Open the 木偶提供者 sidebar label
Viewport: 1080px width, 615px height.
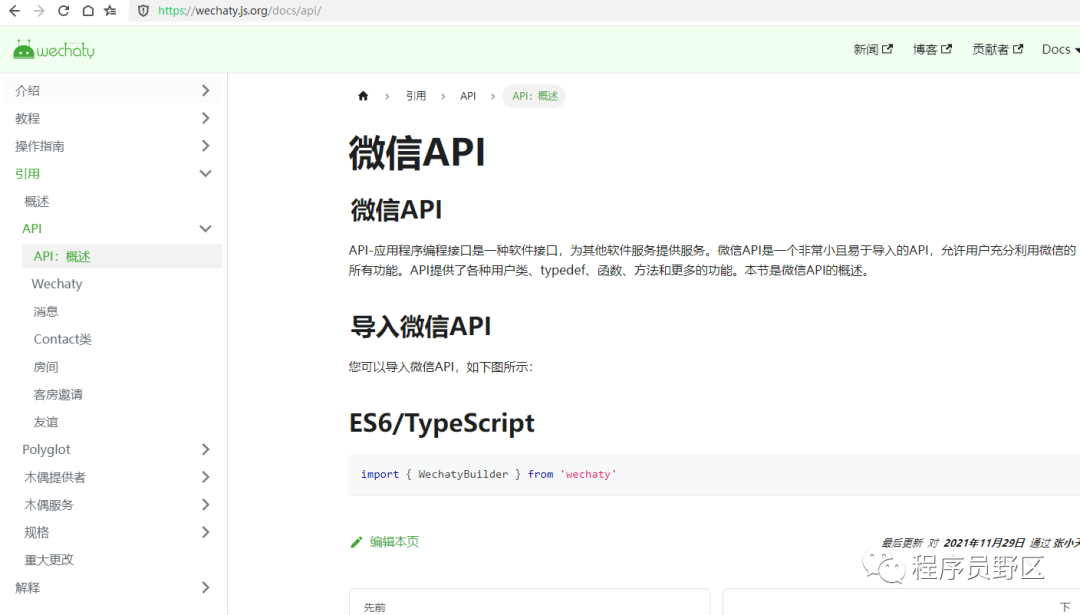click(x=55, y=477)
